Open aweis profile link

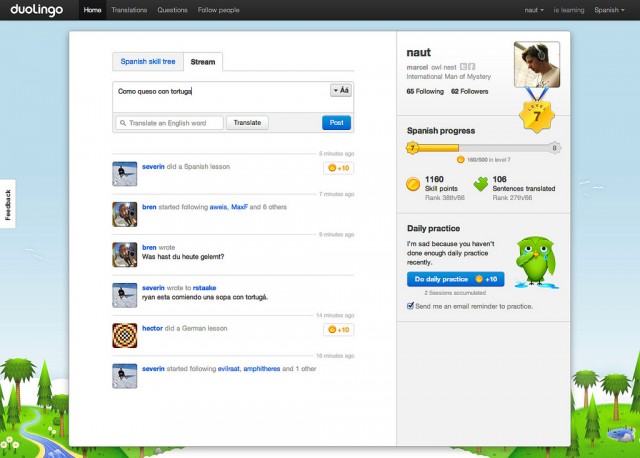tap(218, 207)
